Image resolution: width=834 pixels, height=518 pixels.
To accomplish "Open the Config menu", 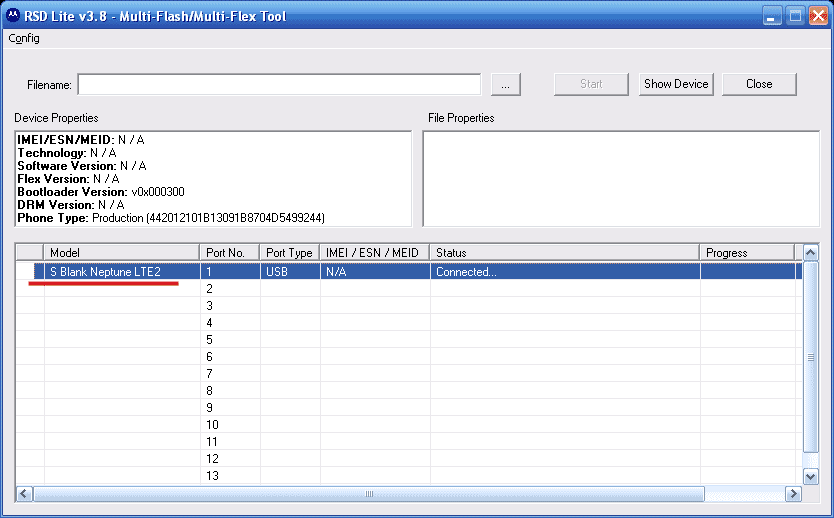I will click(x=24, y=38).
